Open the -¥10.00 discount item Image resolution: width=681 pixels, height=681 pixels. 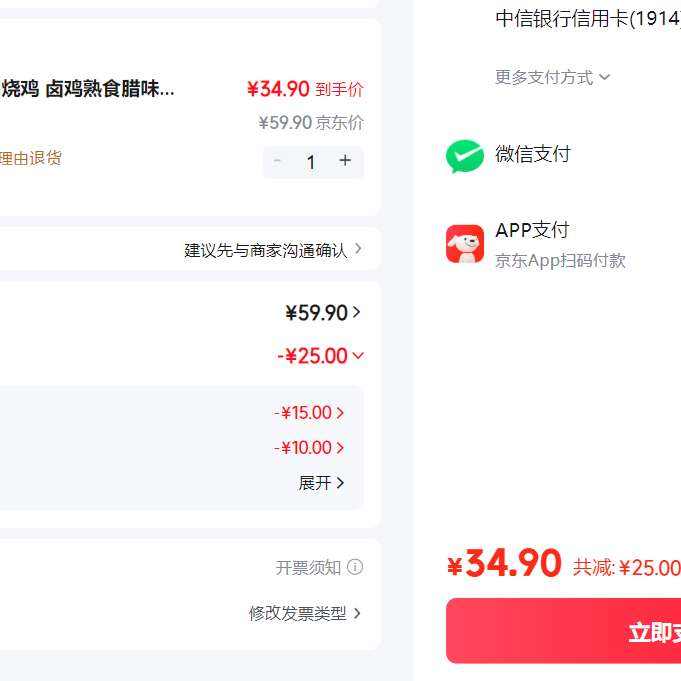tap(310, 448)
